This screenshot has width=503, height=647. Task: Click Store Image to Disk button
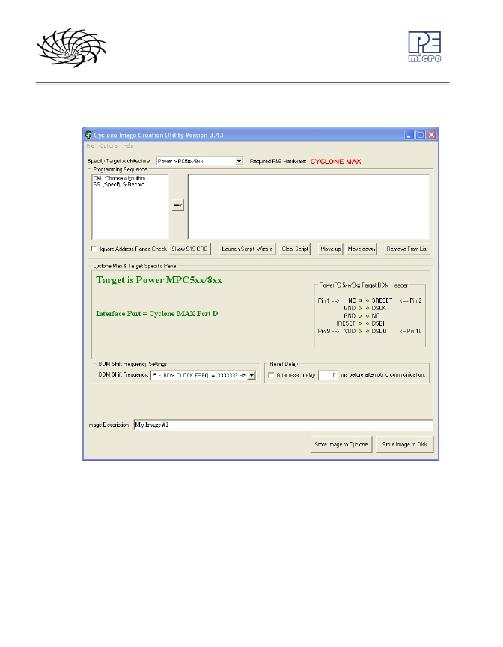coord(404,444)
